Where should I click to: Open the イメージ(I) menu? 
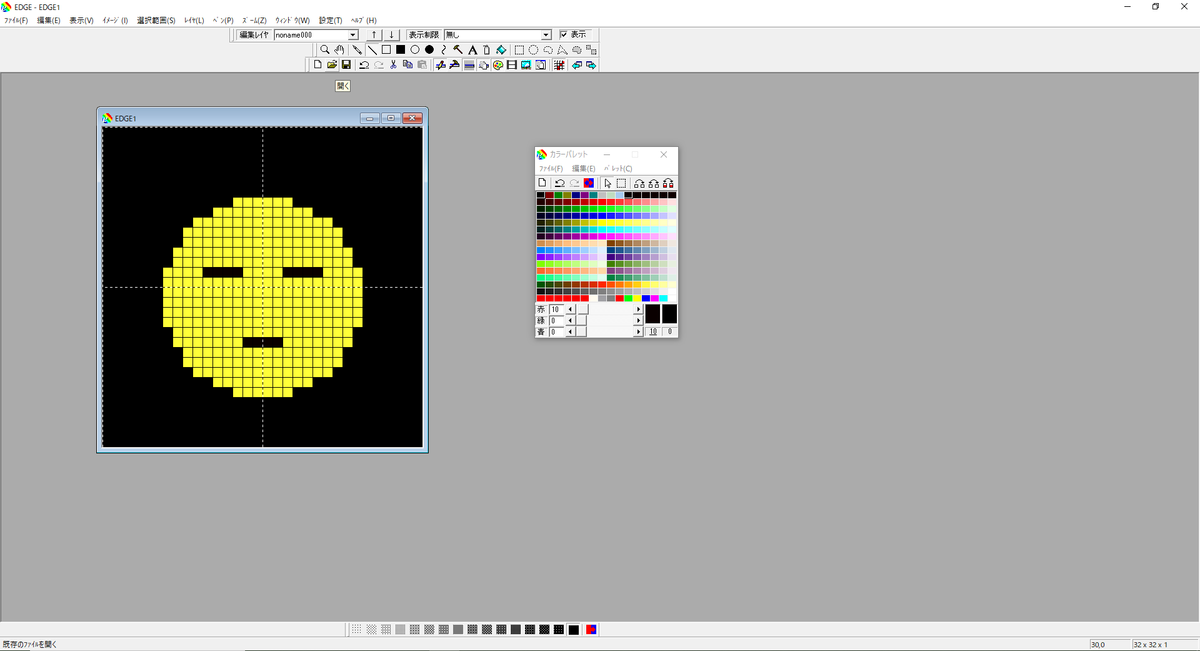tap(115, 20)
